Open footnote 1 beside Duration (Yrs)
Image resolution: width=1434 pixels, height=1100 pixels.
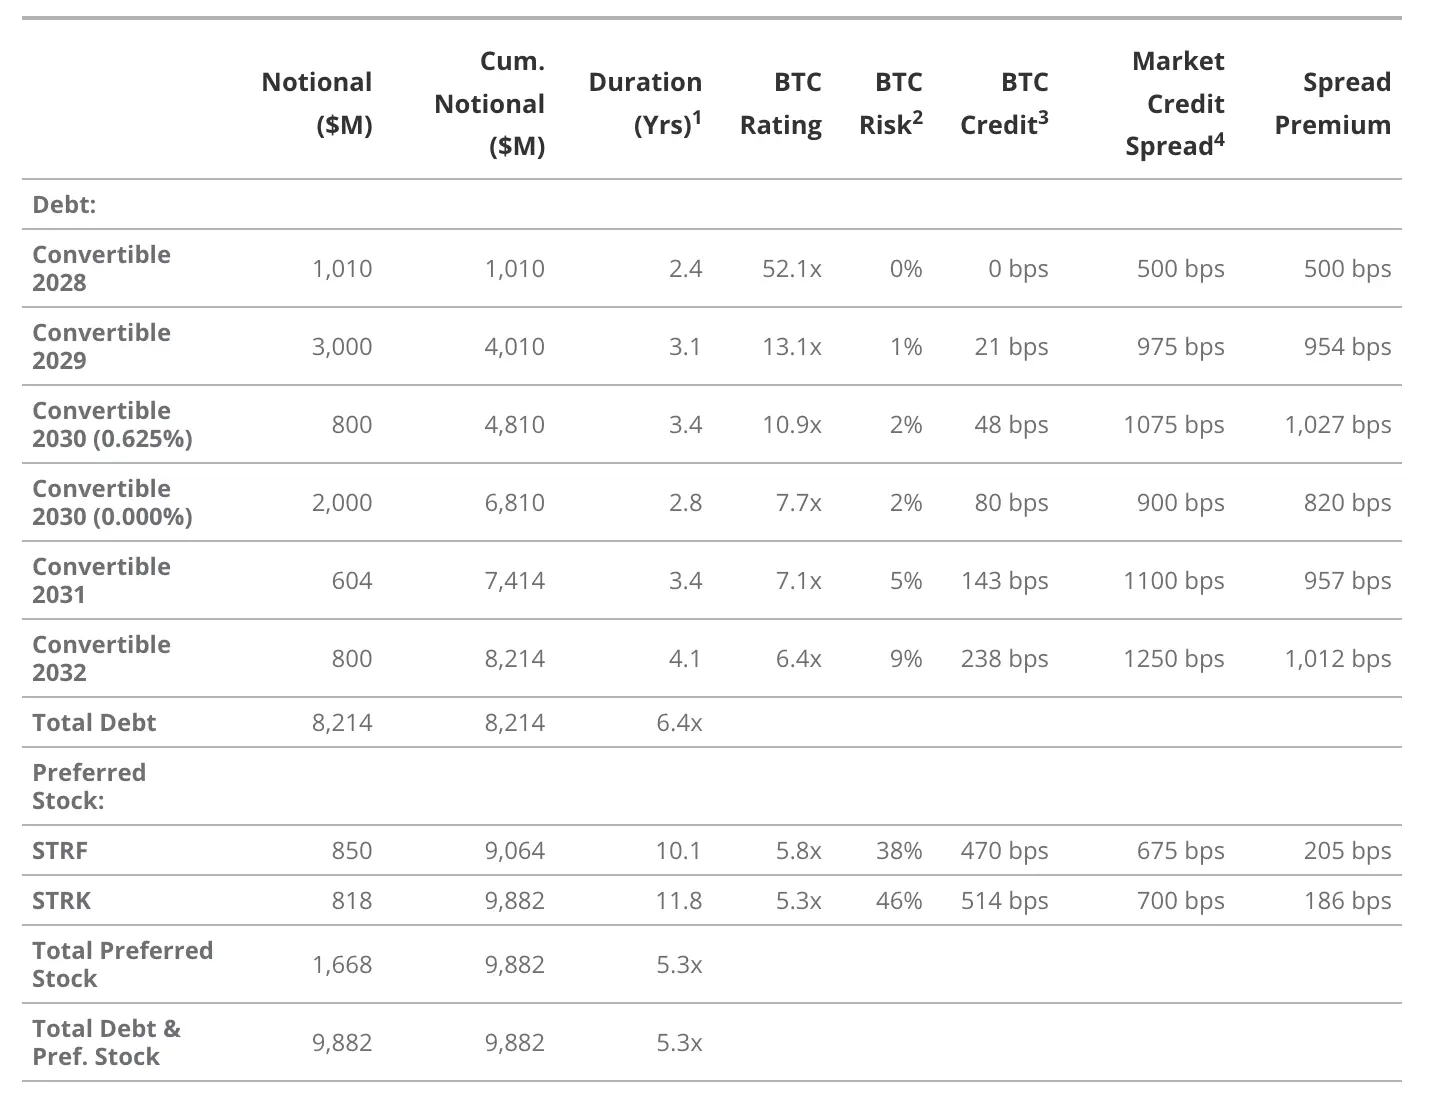point(697,118)
